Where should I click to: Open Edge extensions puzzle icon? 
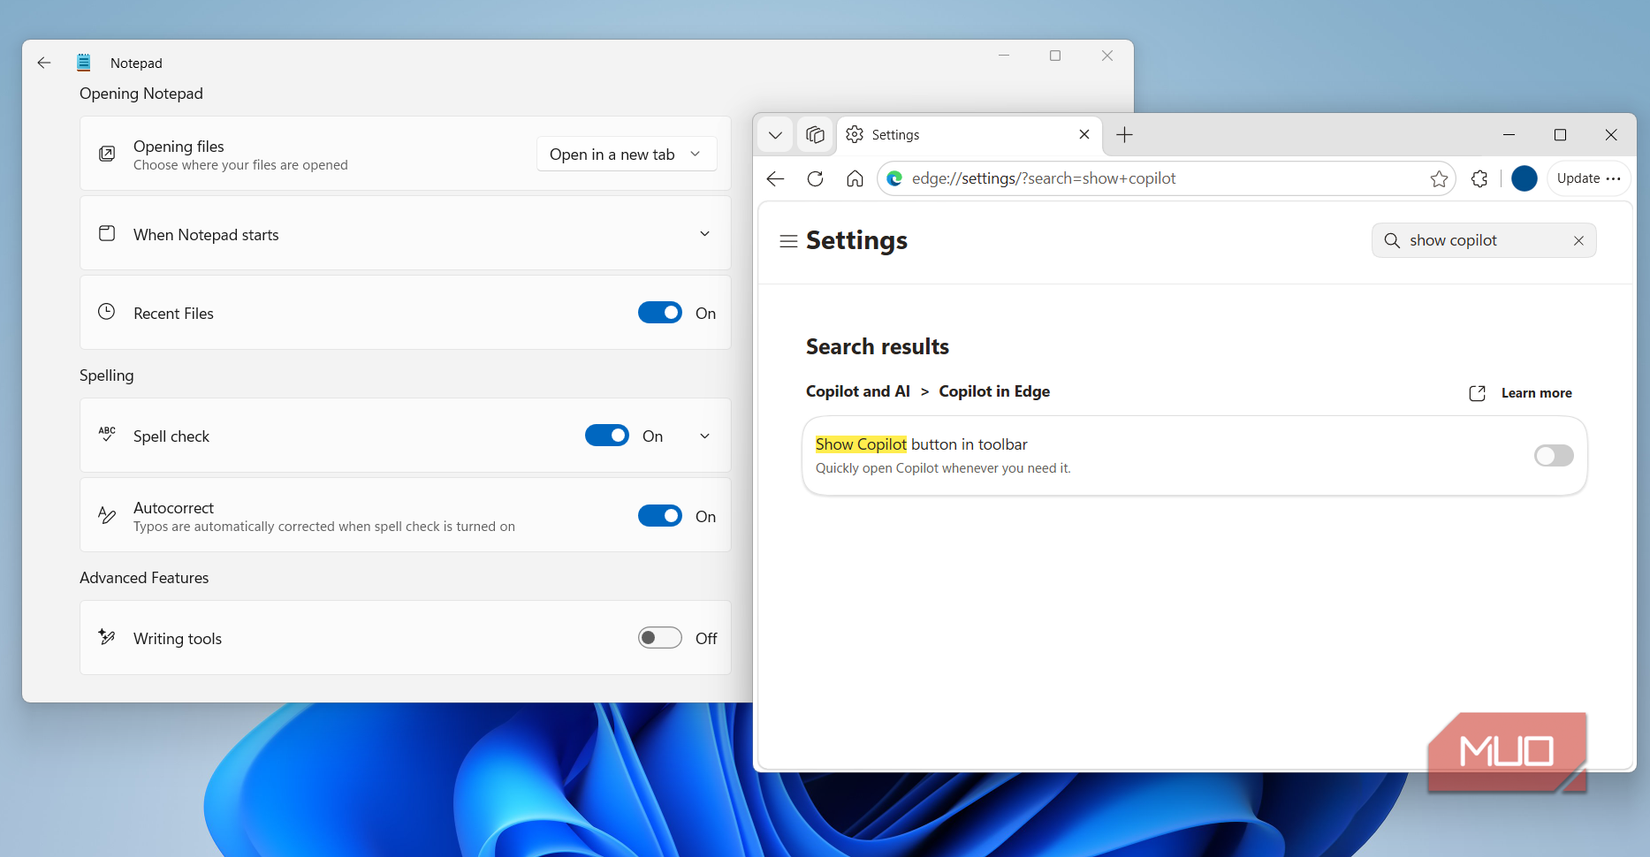1479,179
